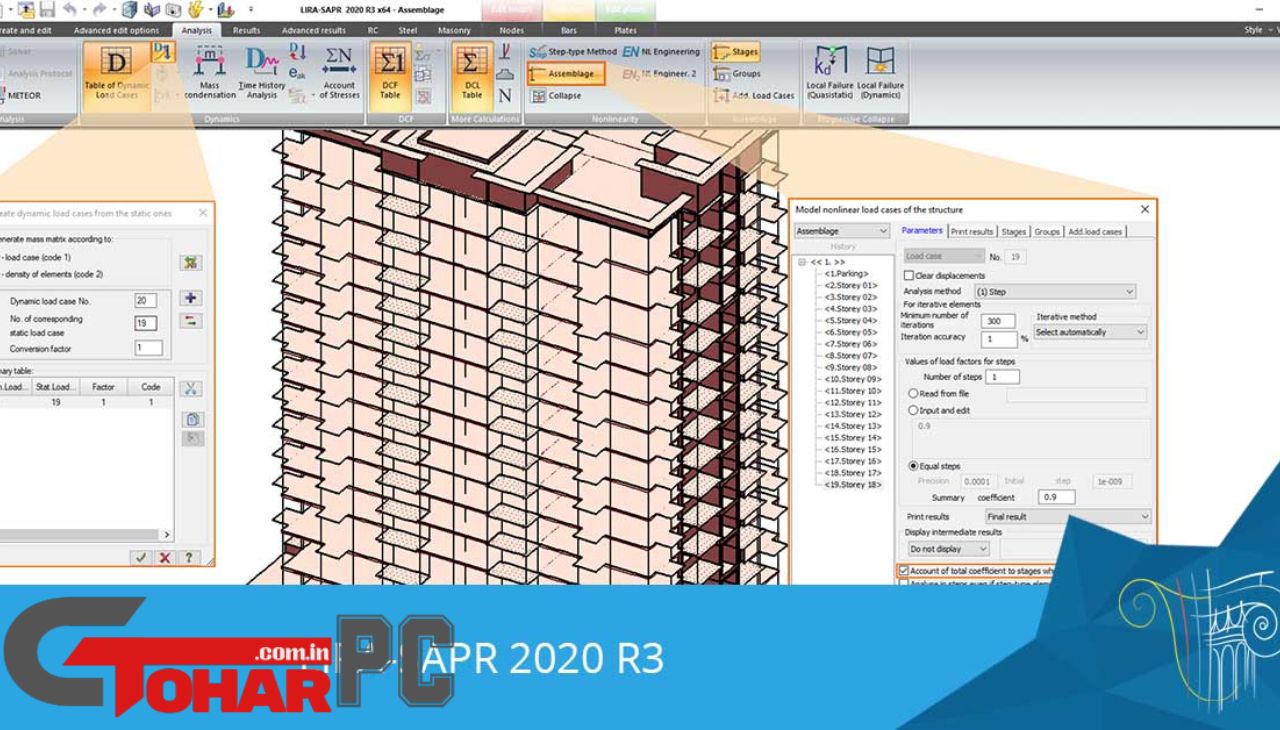
Task: Cancel dynamic dialog with red X icon
Action: pos(165,557)
